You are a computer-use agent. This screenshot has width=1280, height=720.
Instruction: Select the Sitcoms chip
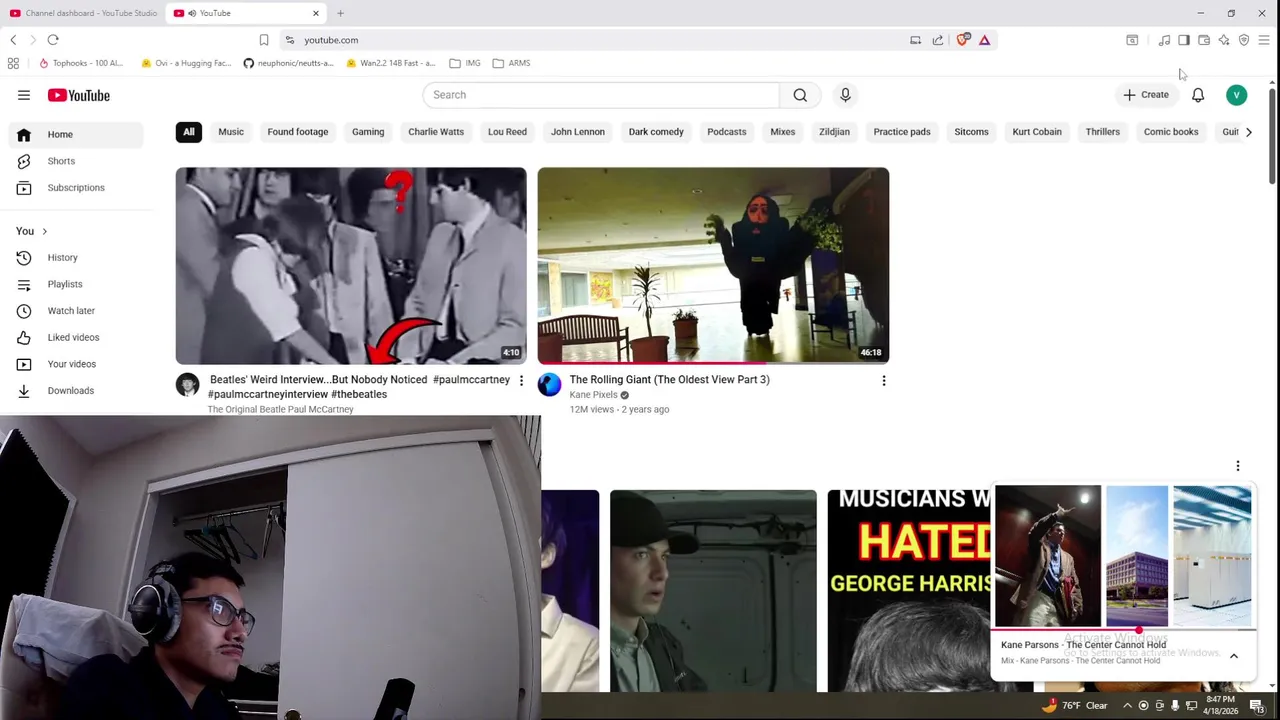[971, 132]
